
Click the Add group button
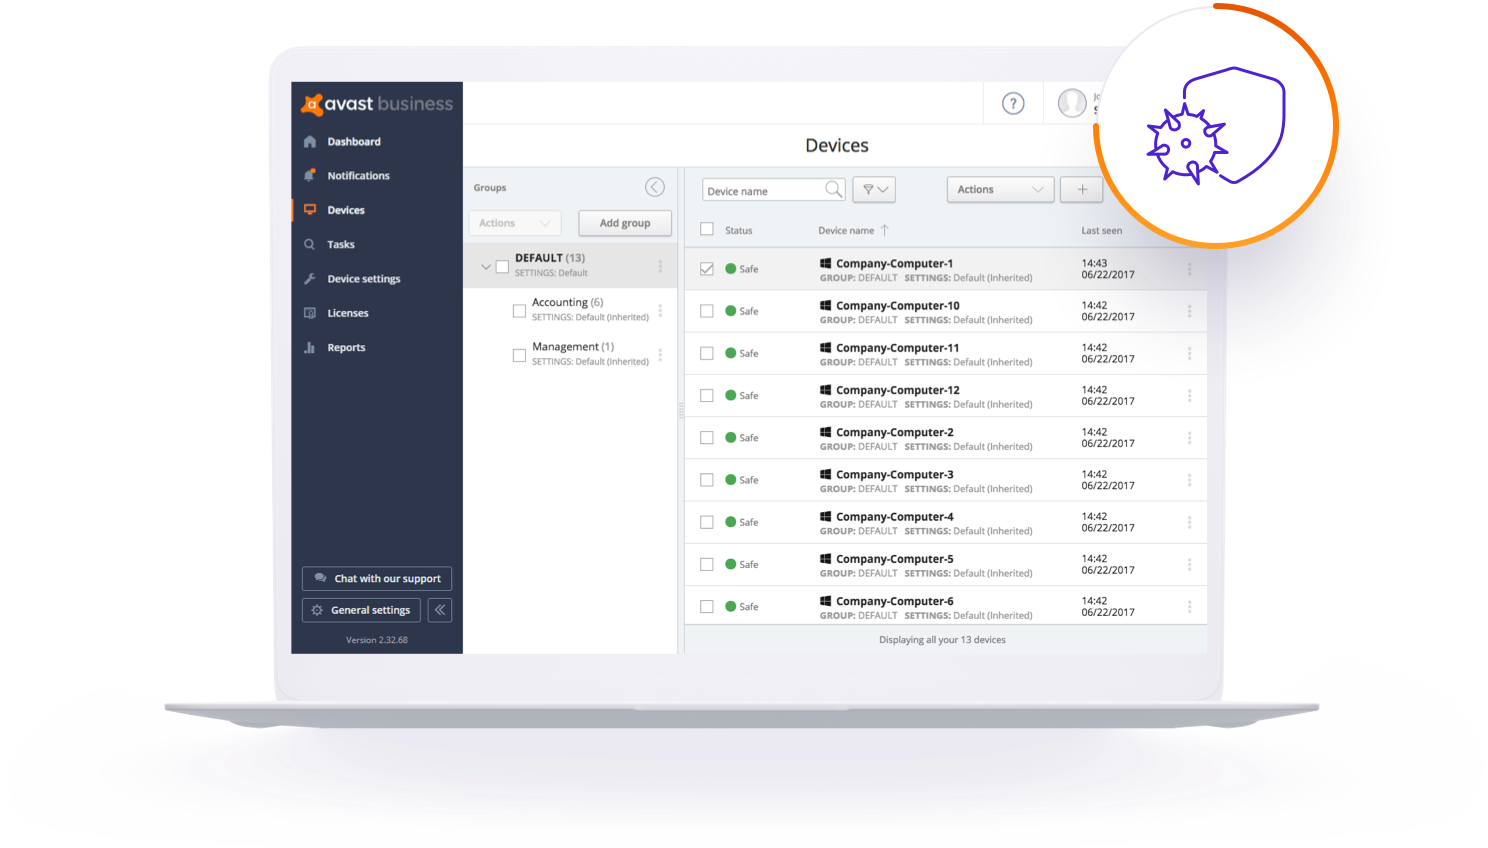(x=624, y=223)
